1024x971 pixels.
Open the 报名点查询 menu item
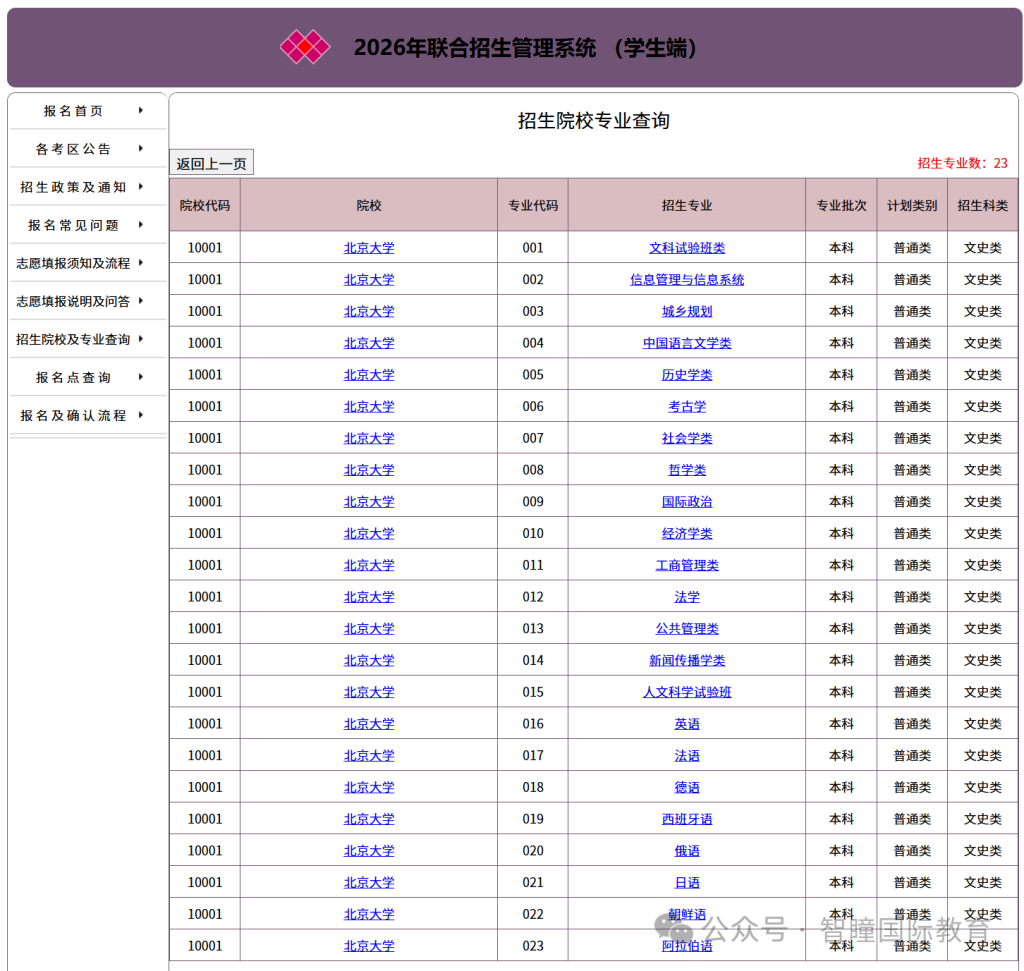(x=73, y=377)
